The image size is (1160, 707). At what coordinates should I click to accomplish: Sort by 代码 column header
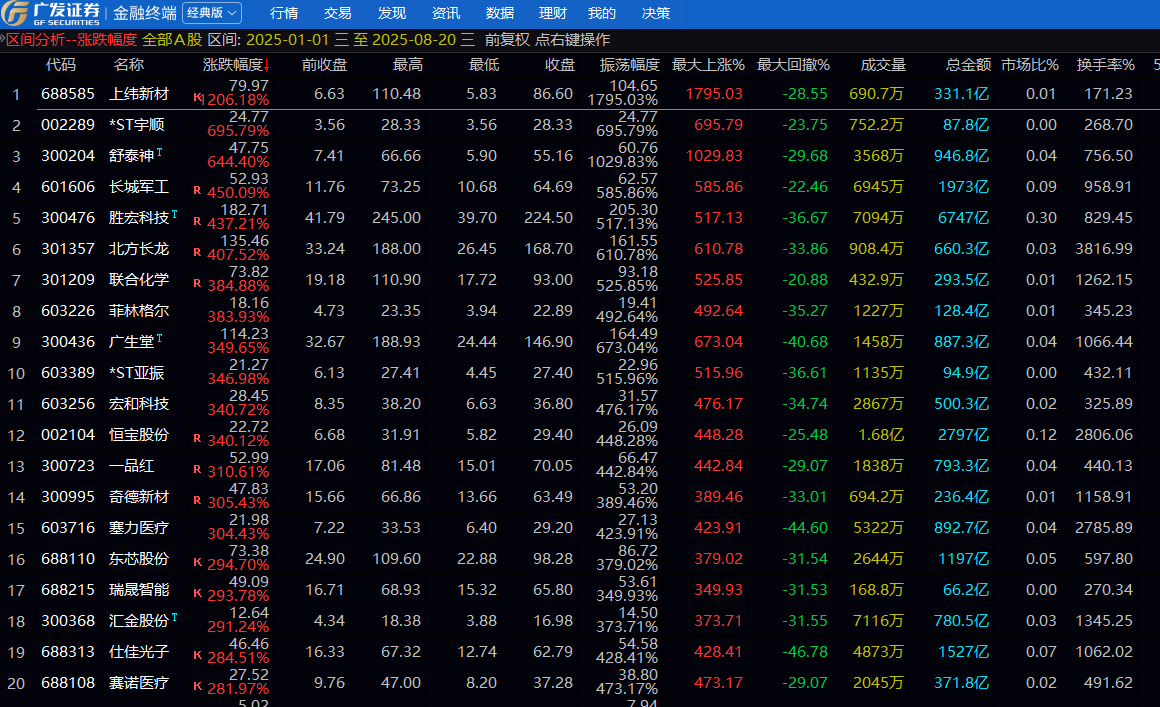(61, 65)
